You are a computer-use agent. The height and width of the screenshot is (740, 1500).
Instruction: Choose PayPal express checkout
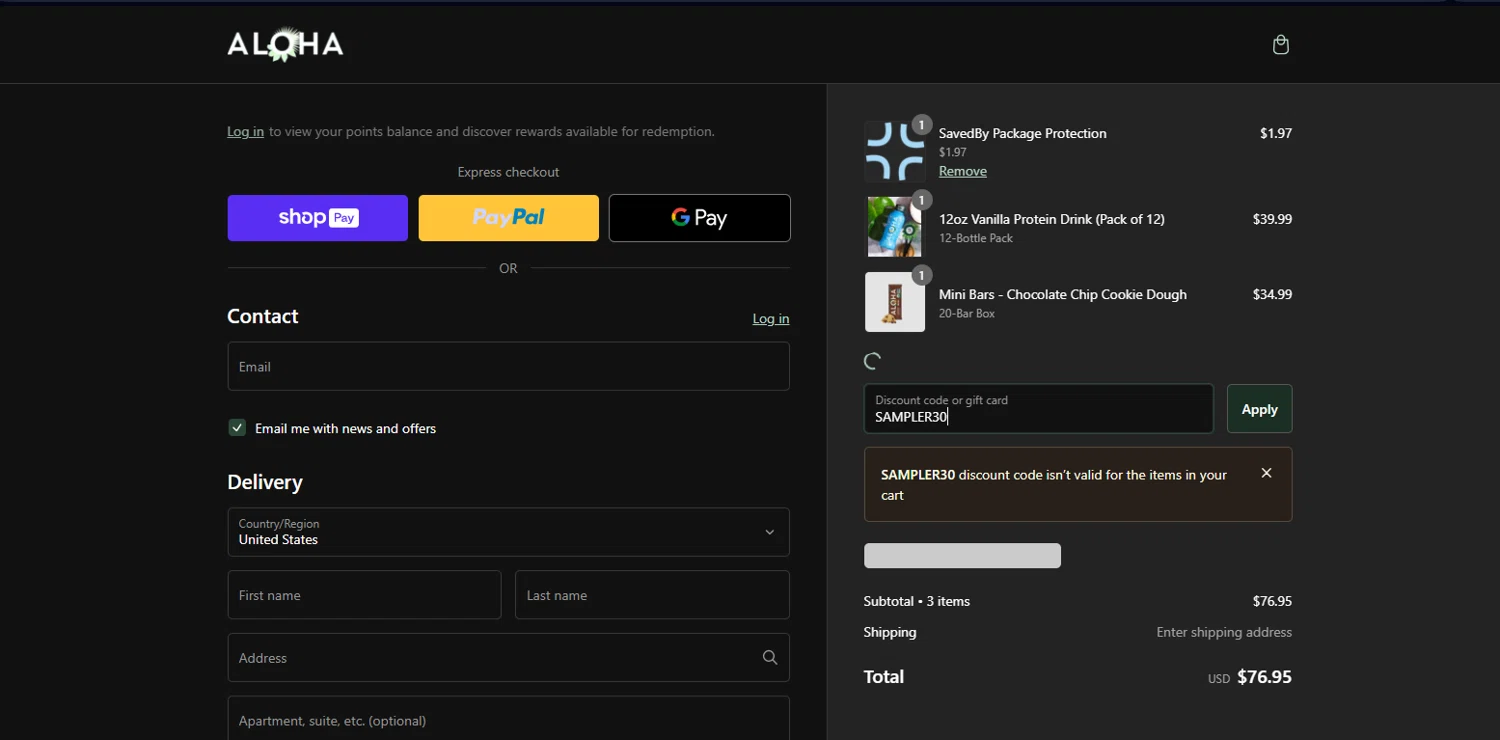508,218
